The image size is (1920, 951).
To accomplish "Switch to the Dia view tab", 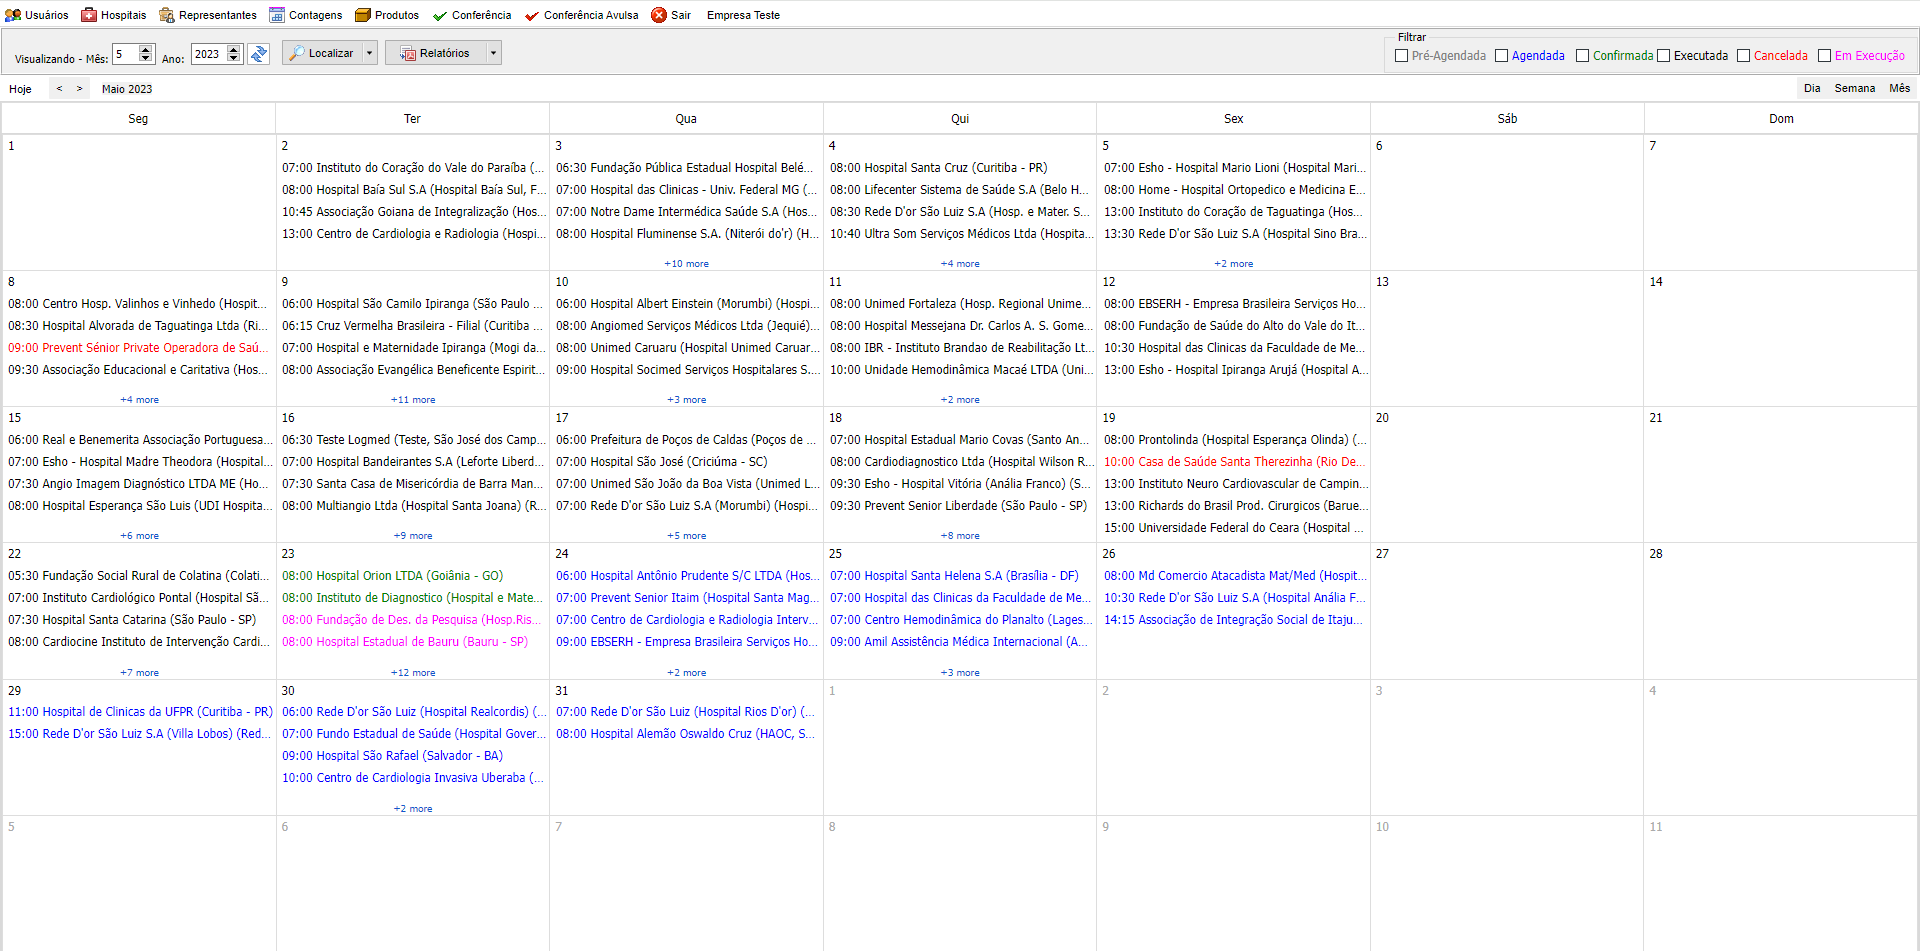I will (1811, 88).
